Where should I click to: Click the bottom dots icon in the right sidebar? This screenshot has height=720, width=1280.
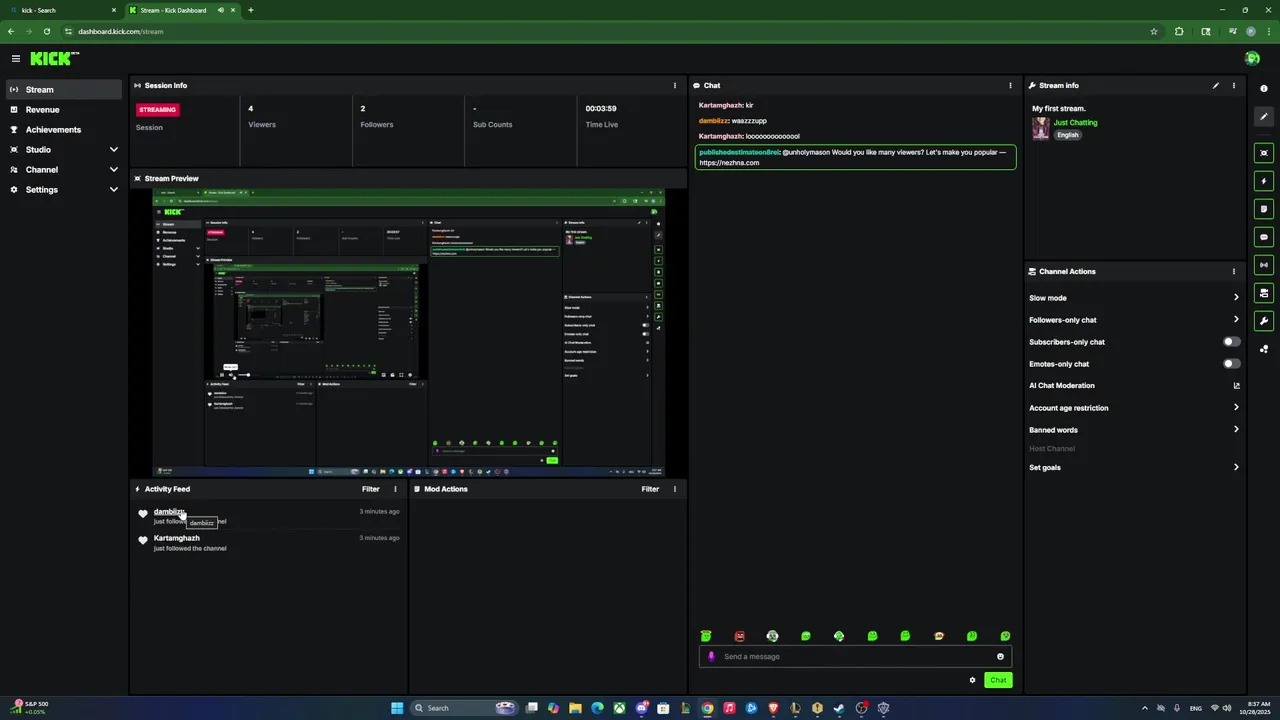[x=1264, y=349]
